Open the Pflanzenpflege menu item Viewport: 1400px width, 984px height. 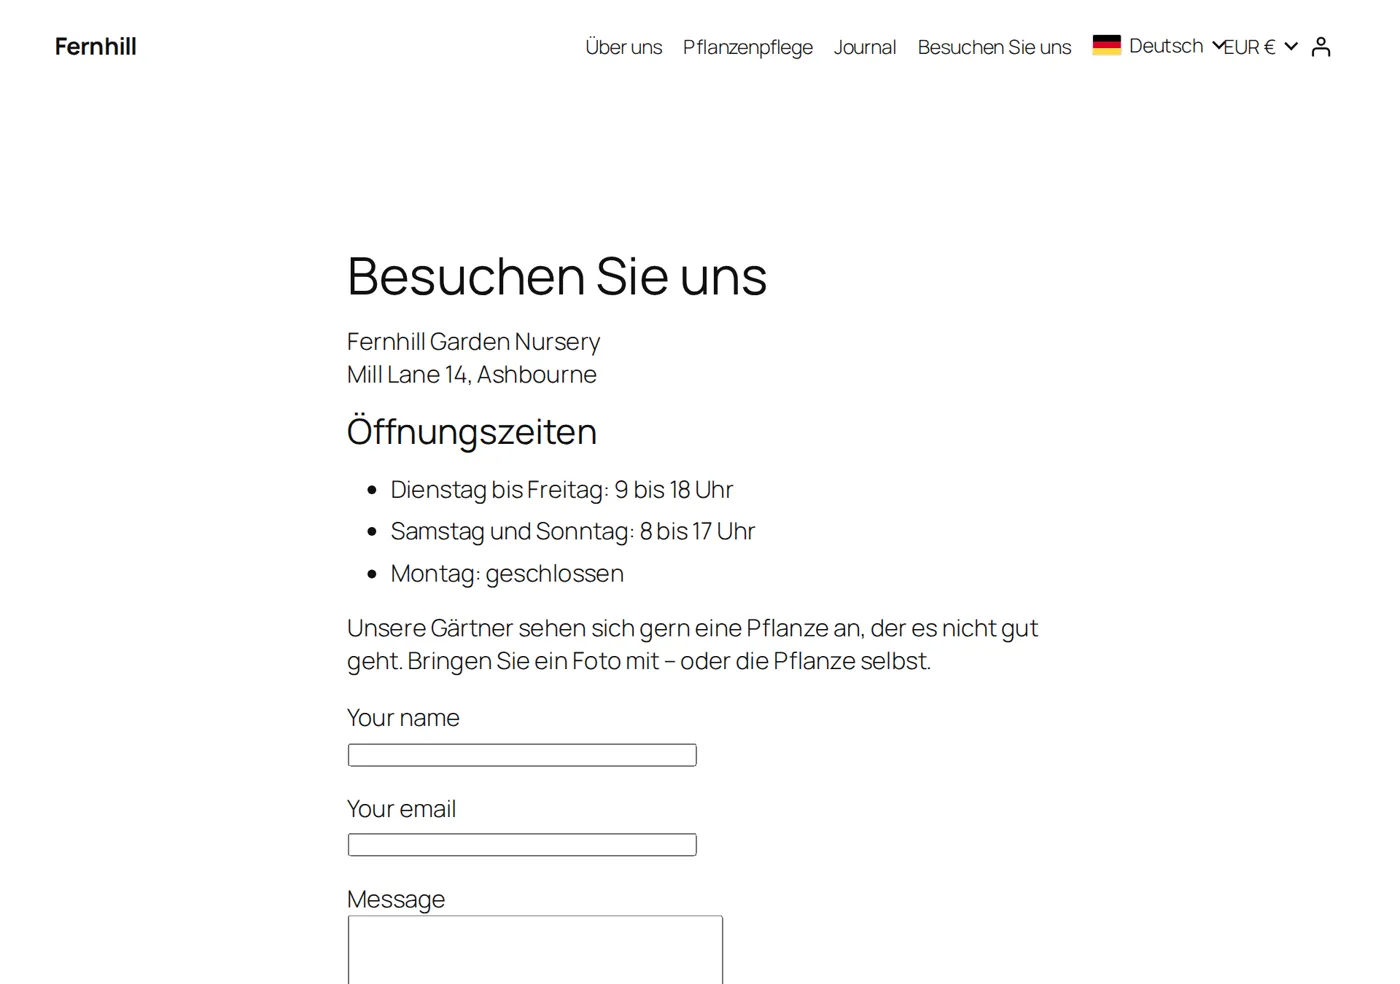coord(748,47)
